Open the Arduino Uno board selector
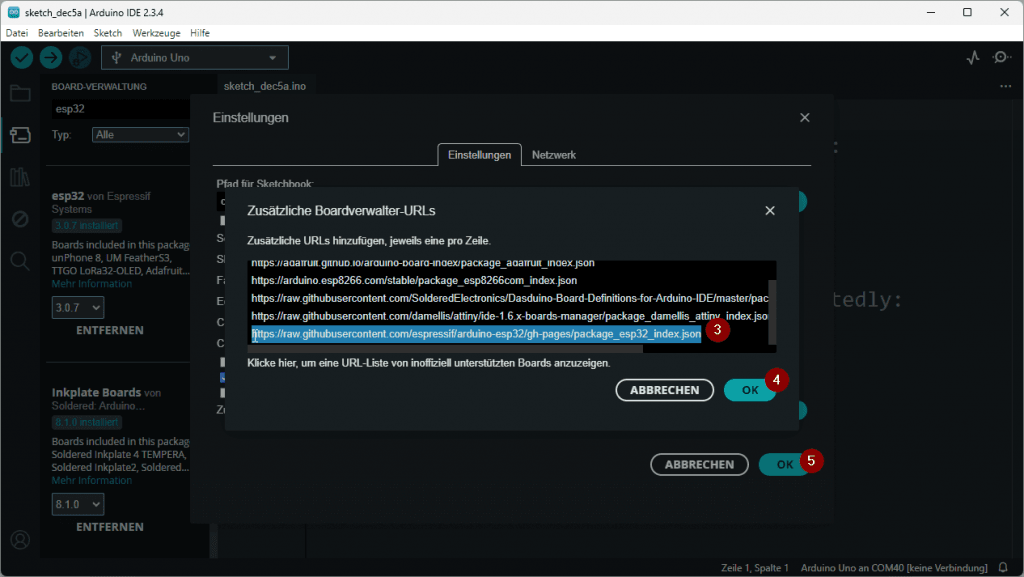The image size is (1024, 577). 194,57
